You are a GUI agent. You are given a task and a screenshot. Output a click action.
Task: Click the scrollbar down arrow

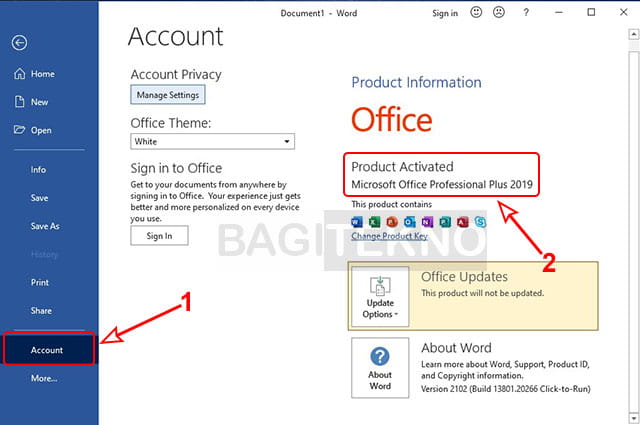point(633,418)
